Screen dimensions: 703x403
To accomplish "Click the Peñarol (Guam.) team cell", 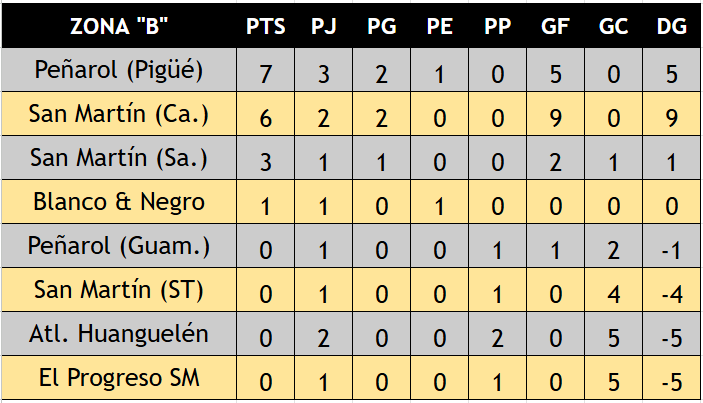I will click(119, 246).
